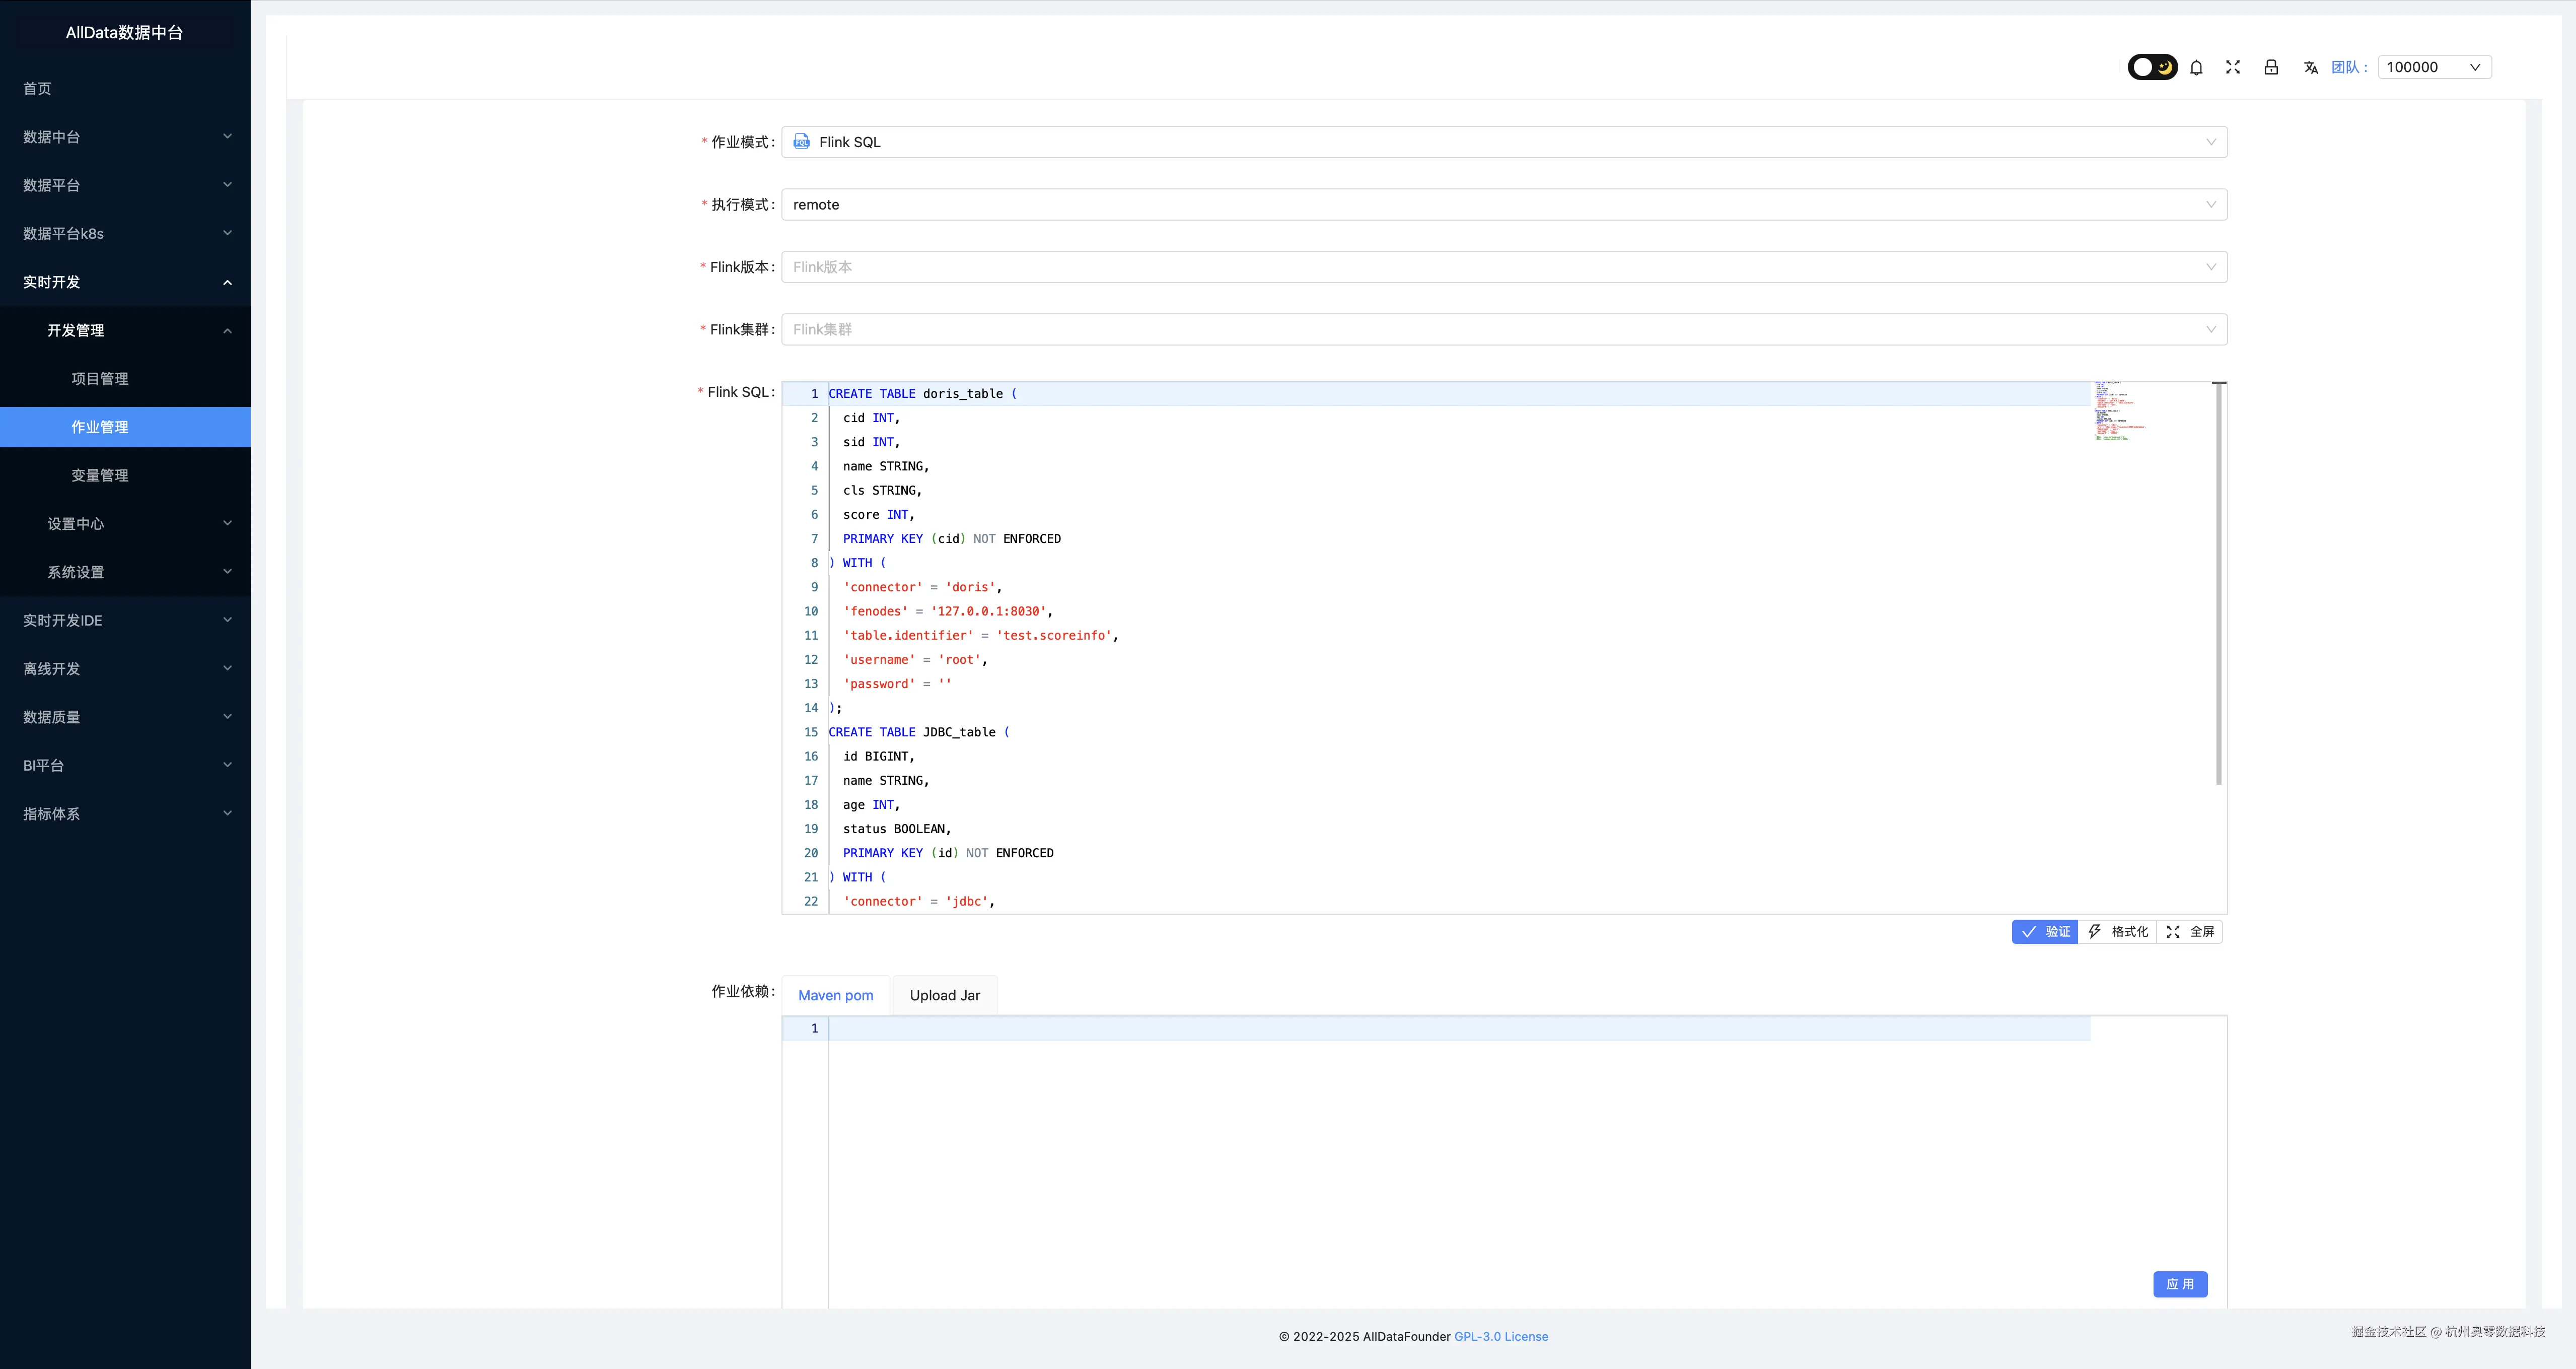Image resolution: width=2576 pixels, height=1369 pixels.
Task: Click the 全屏 editor fullscreen icon
Action: (x=2173, y=931)
